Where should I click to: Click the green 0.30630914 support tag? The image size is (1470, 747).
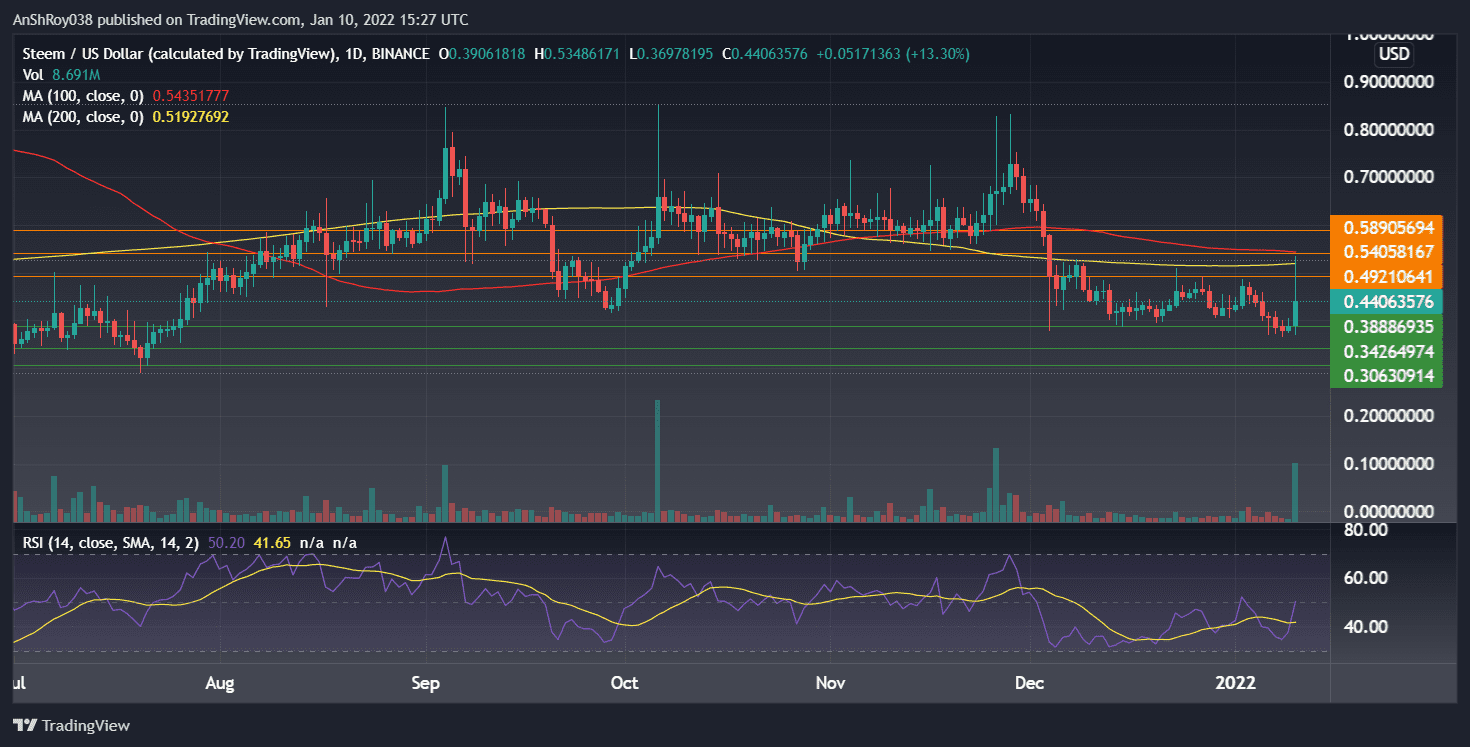click(x=1388, y=376)
